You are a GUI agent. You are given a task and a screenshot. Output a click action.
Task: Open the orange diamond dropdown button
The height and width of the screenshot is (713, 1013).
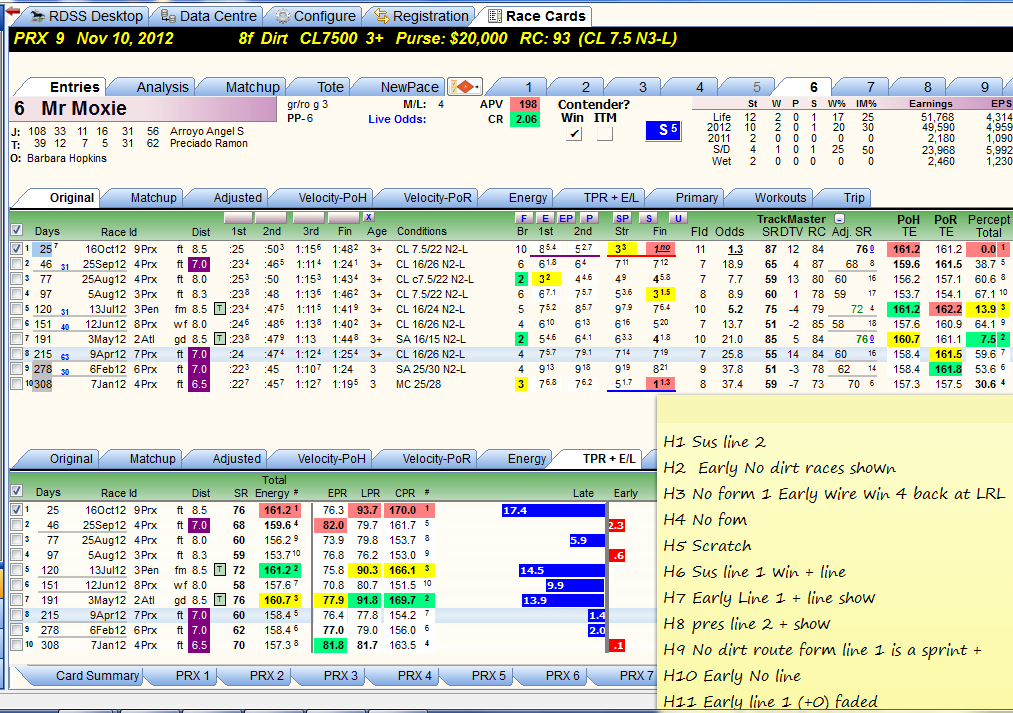465,87
